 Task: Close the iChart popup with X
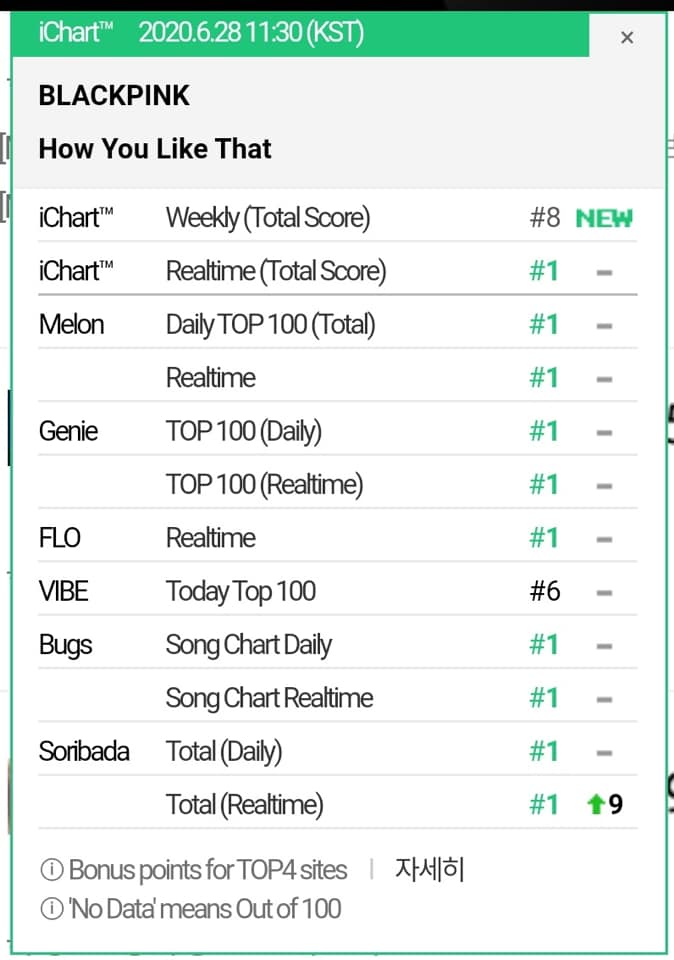[x=627, y=38]
